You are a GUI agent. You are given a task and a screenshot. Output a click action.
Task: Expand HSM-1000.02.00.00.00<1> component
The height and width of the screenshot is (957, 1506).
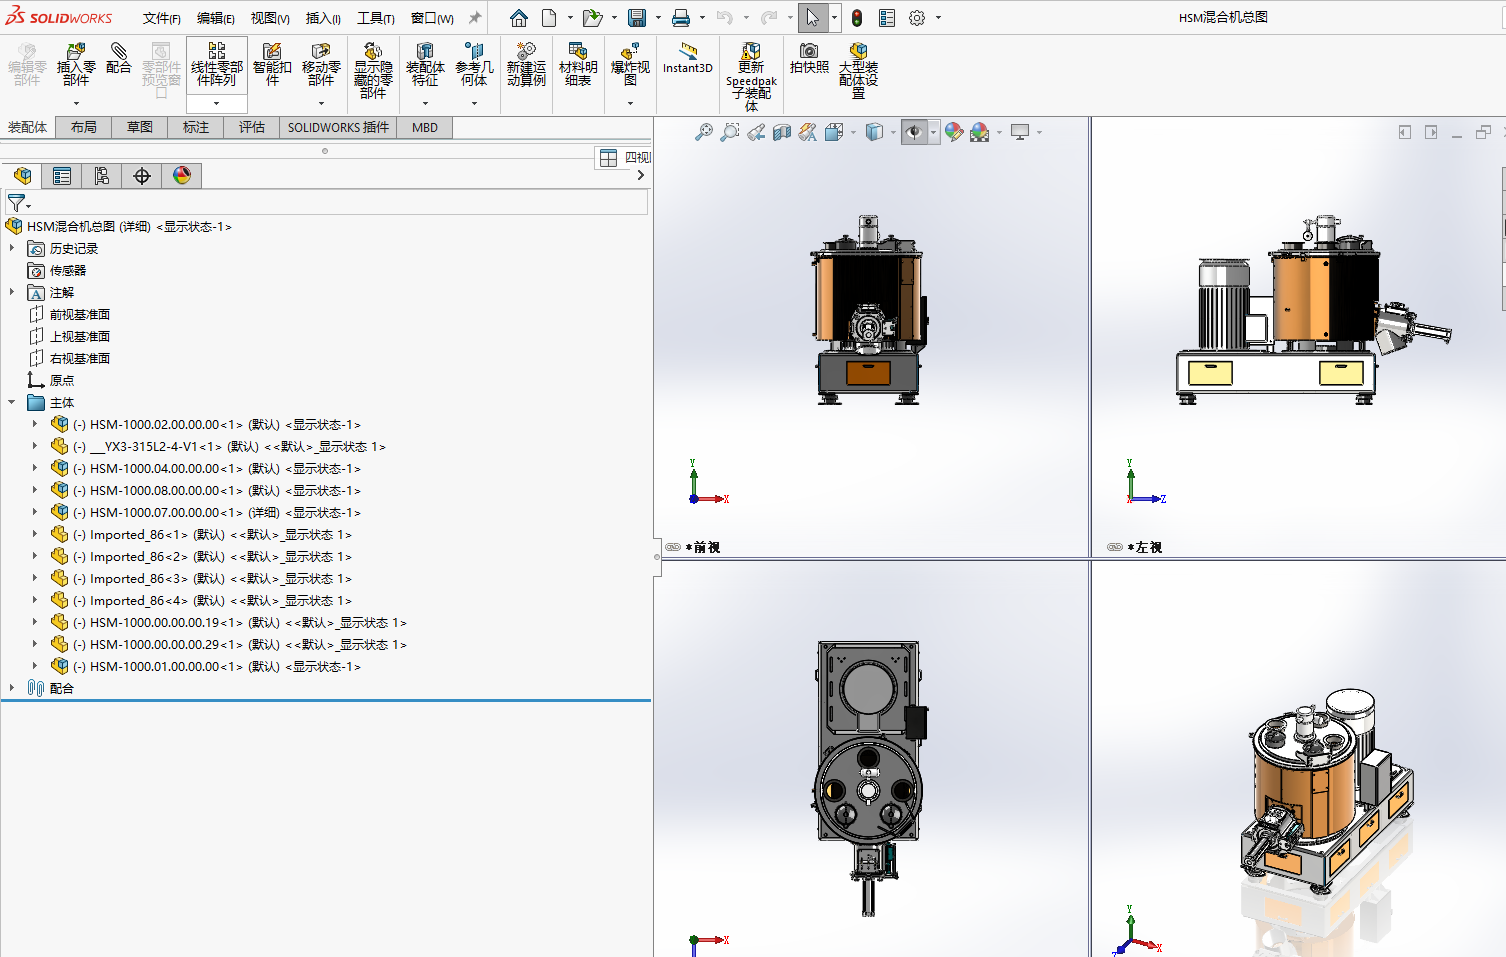tap(35, 424)
